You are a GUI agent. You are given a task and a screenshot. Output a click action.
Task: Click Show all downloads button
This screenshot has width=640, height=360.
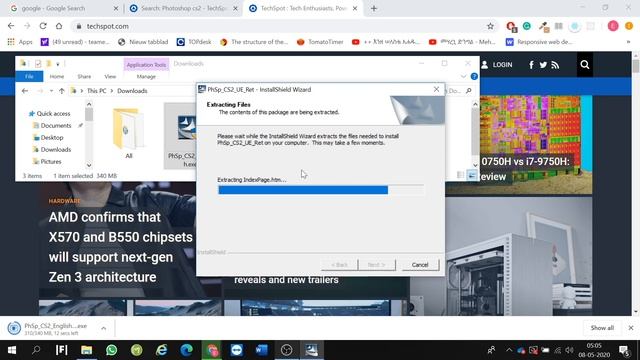coord(602,328)
